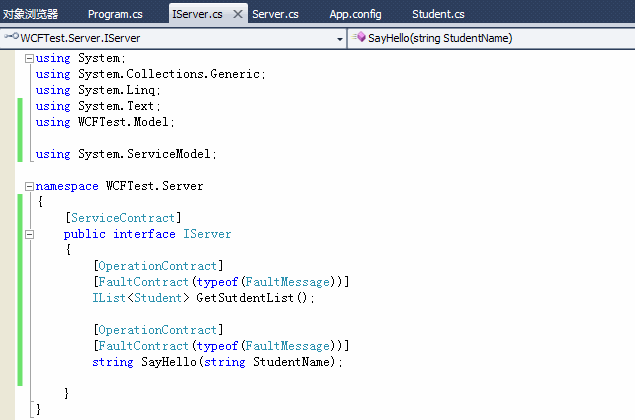
Task: Click the Student type inside IList
Action: [158, 298]
